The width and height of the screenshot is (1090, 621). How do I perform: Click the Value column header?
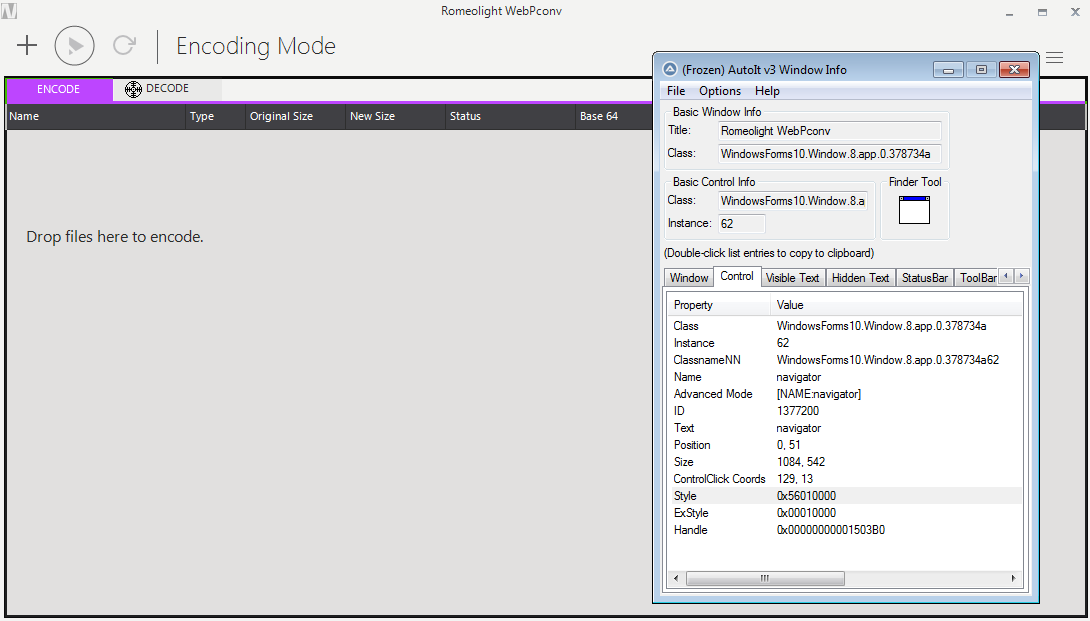(x=896, y=305)
